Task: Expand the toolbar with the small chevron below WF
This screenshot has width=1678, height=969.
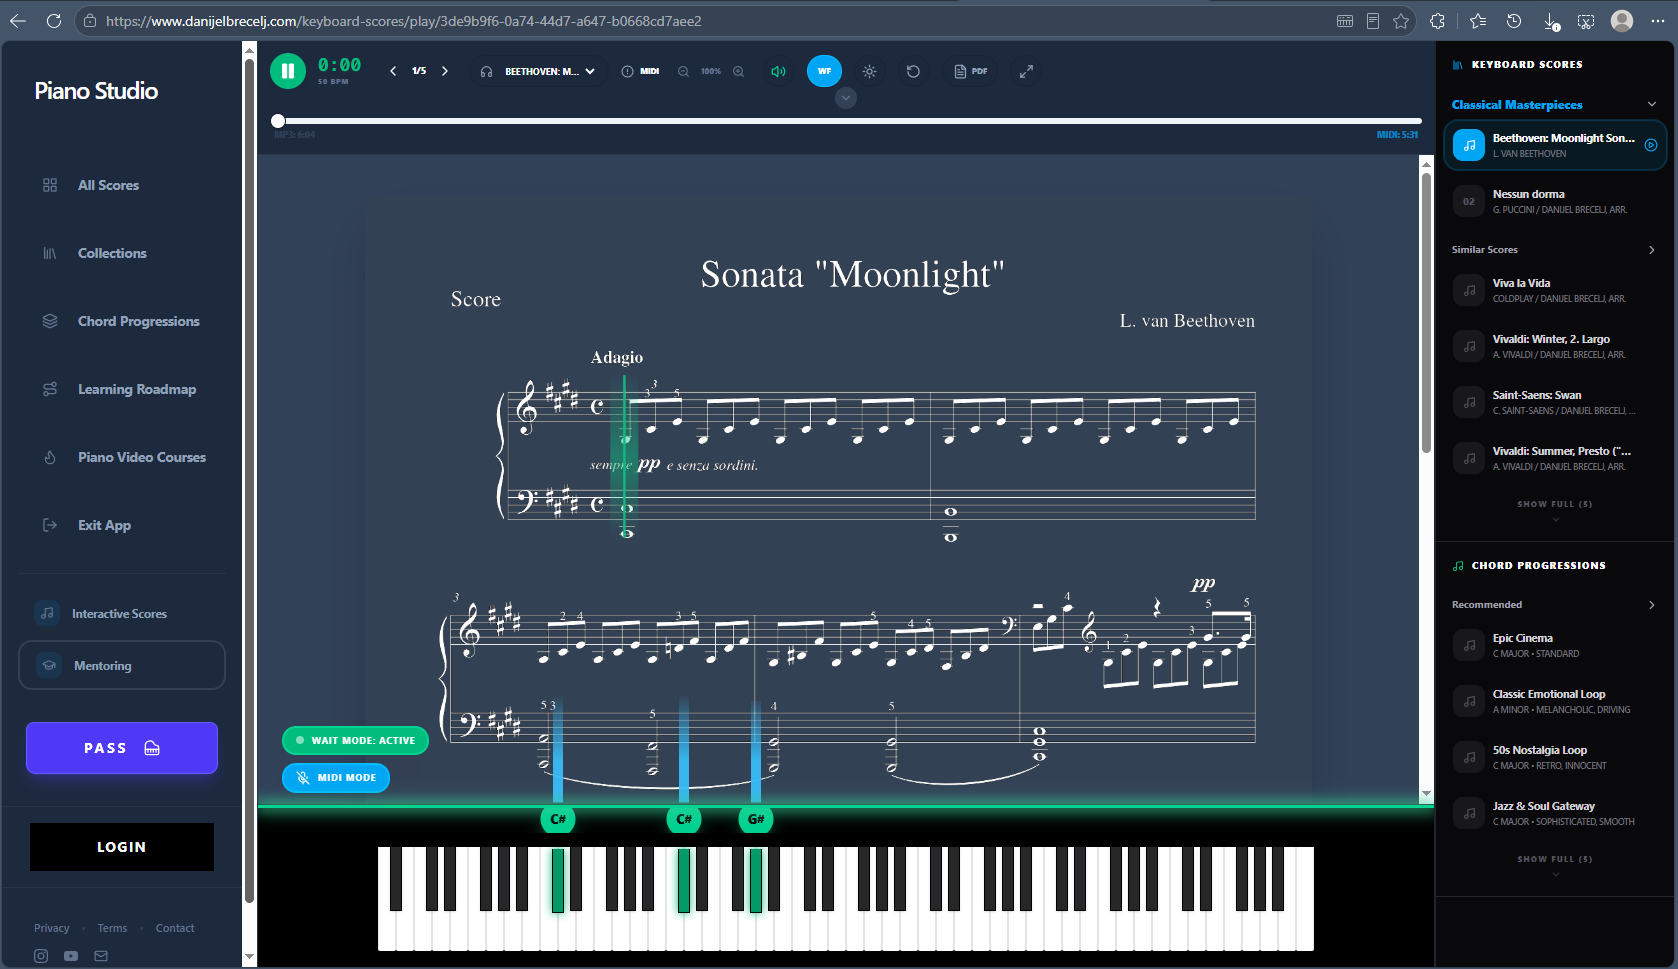Action: [846, 98]
